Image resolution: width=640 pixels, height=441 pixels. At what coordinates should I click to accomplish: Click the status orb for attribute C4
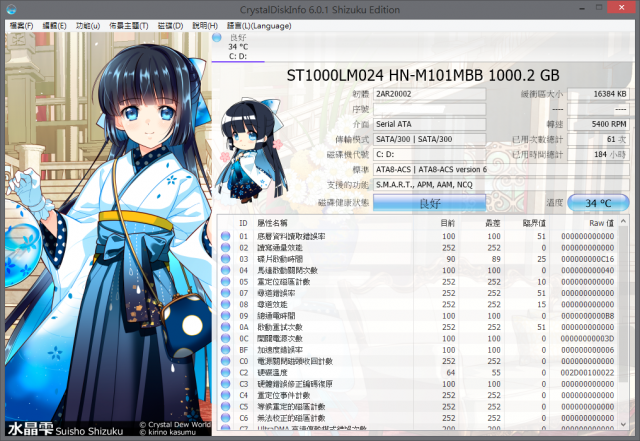coord(225,395)
